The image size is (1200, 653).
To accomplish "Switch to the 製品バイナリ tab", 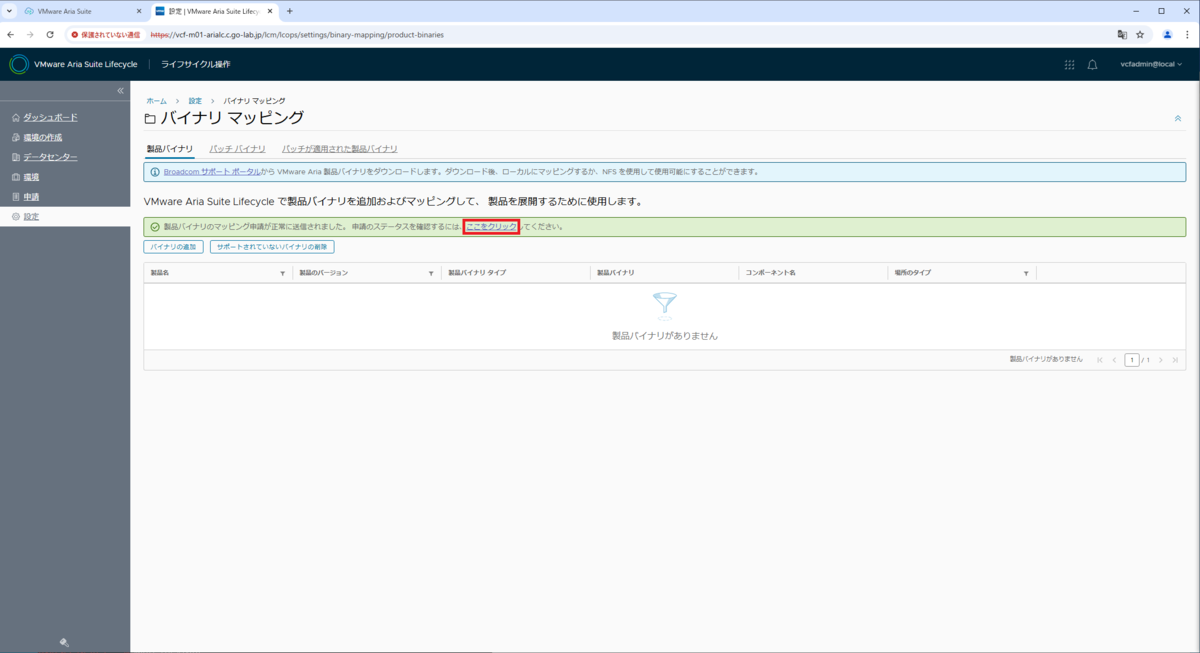I will (x=170, y=149).
